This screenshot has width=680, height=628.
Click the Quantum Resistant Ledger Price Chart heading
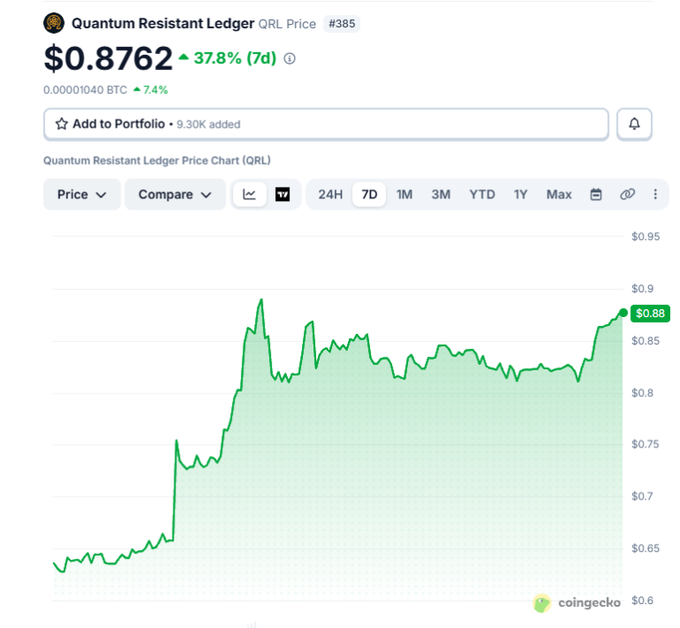pyautogui.click(x=157, y=160)
